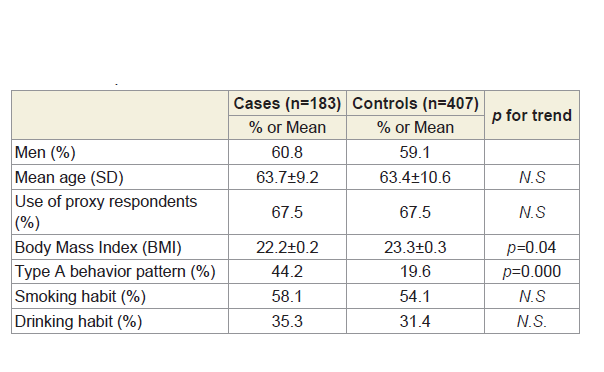Select the Body Mass Index (BMI) label
Viewport: 604px width, 372px height.
98,247
